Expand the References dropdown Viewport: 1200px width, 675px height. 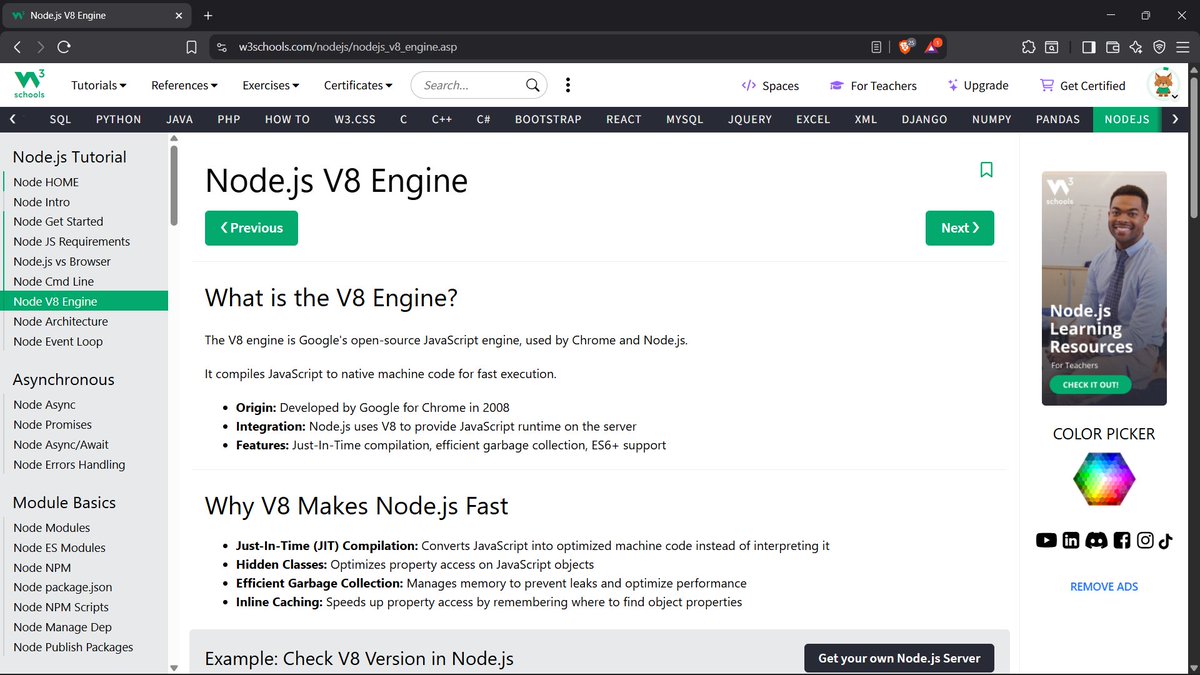[184, 85]
